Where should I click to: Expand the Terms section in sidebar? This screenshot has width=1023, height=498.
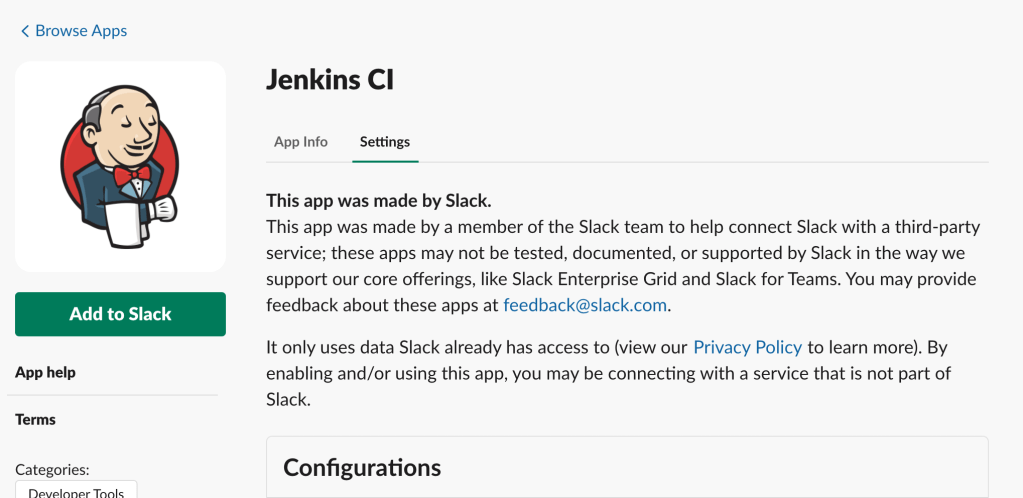[35, 419]
